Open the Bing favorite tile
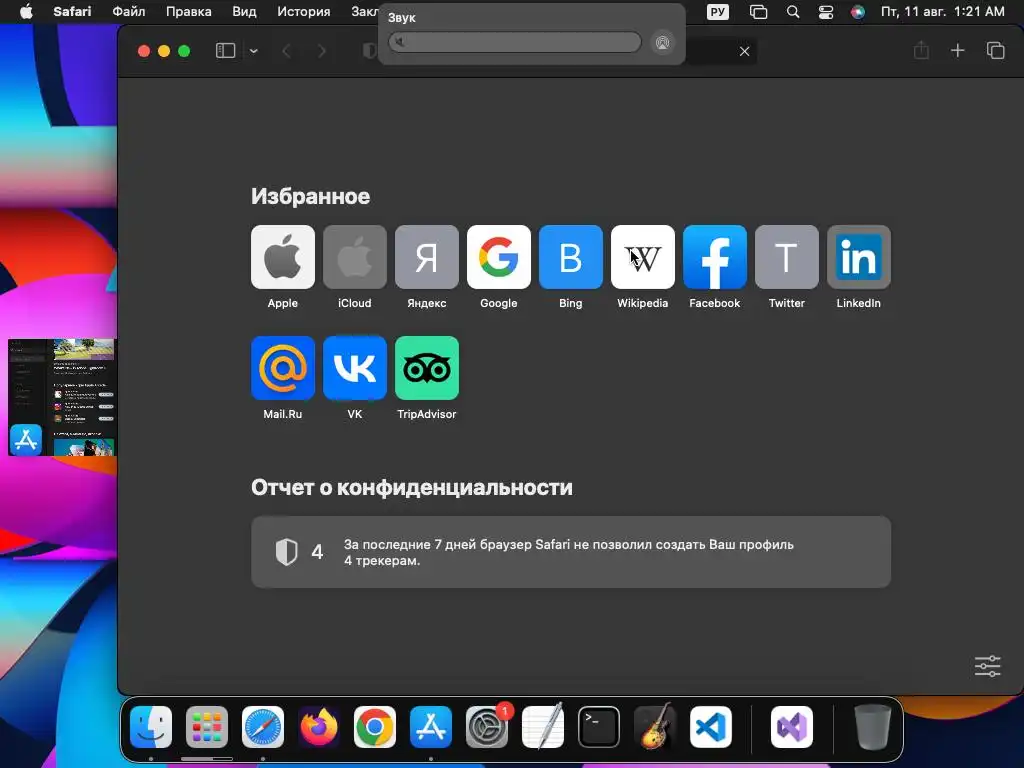1024x768 pixels. (x=571, y=257)
